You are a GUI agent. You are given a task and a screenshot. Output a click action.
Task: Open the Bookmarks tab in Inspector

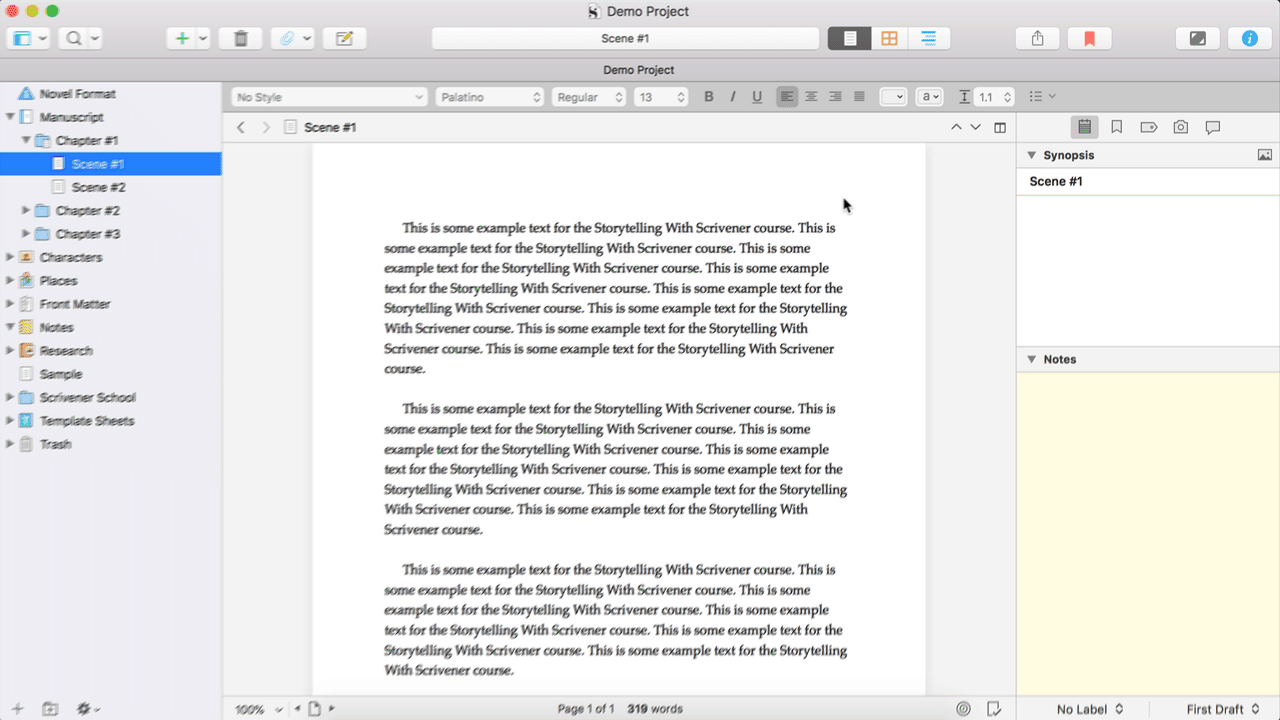[x=1117, y=127]
